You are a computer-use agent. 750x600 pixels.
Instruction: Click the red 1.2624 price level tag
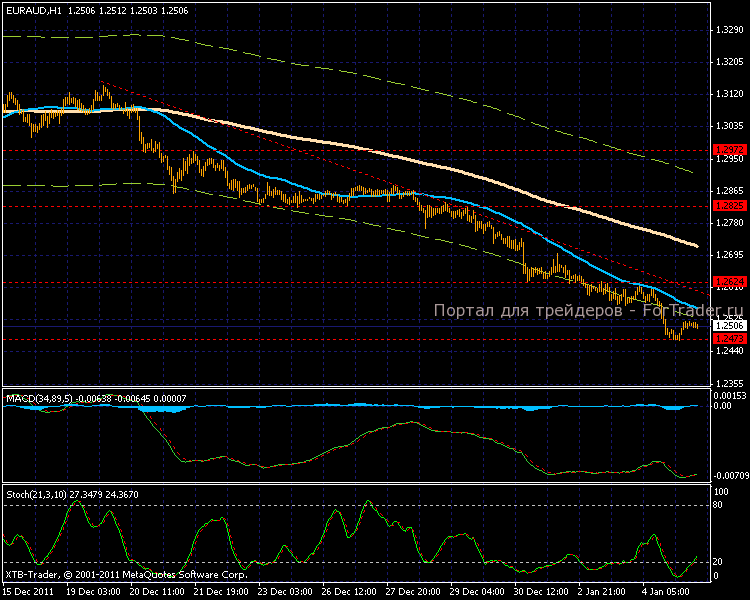(727, 282)
